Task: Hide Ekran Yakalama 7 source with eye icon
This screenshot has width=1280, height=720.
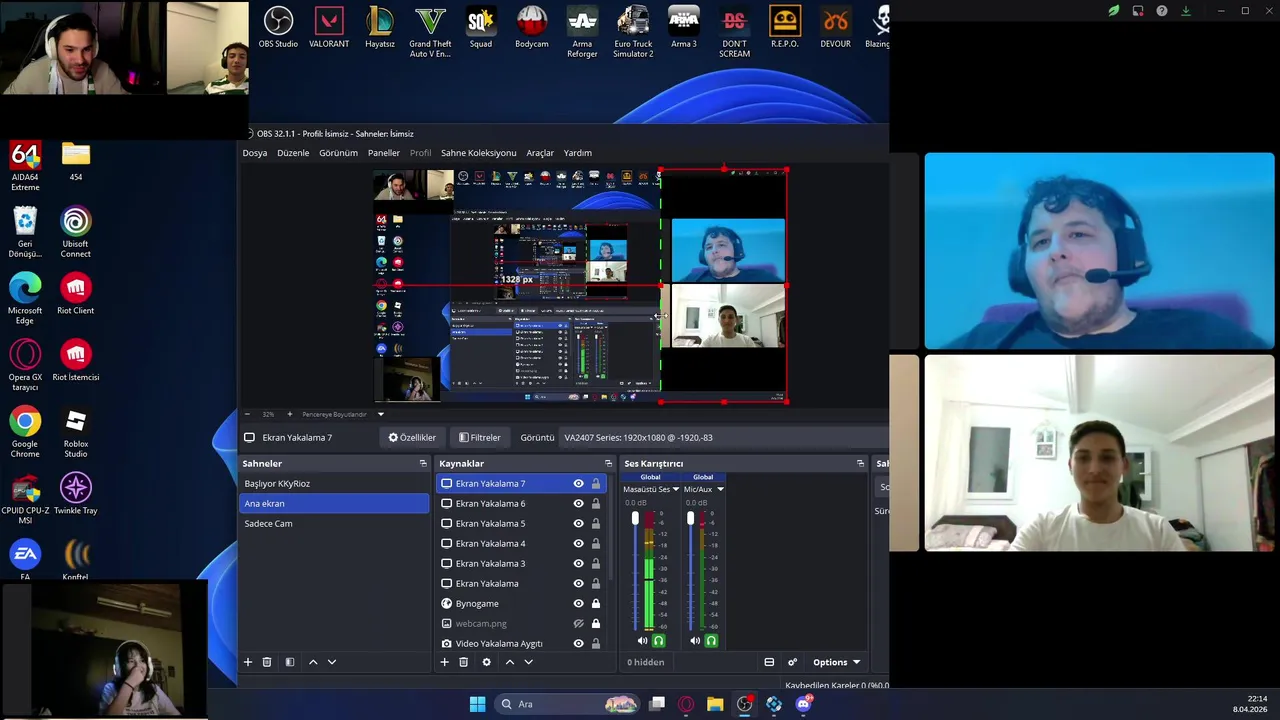Action: (578, 484)
